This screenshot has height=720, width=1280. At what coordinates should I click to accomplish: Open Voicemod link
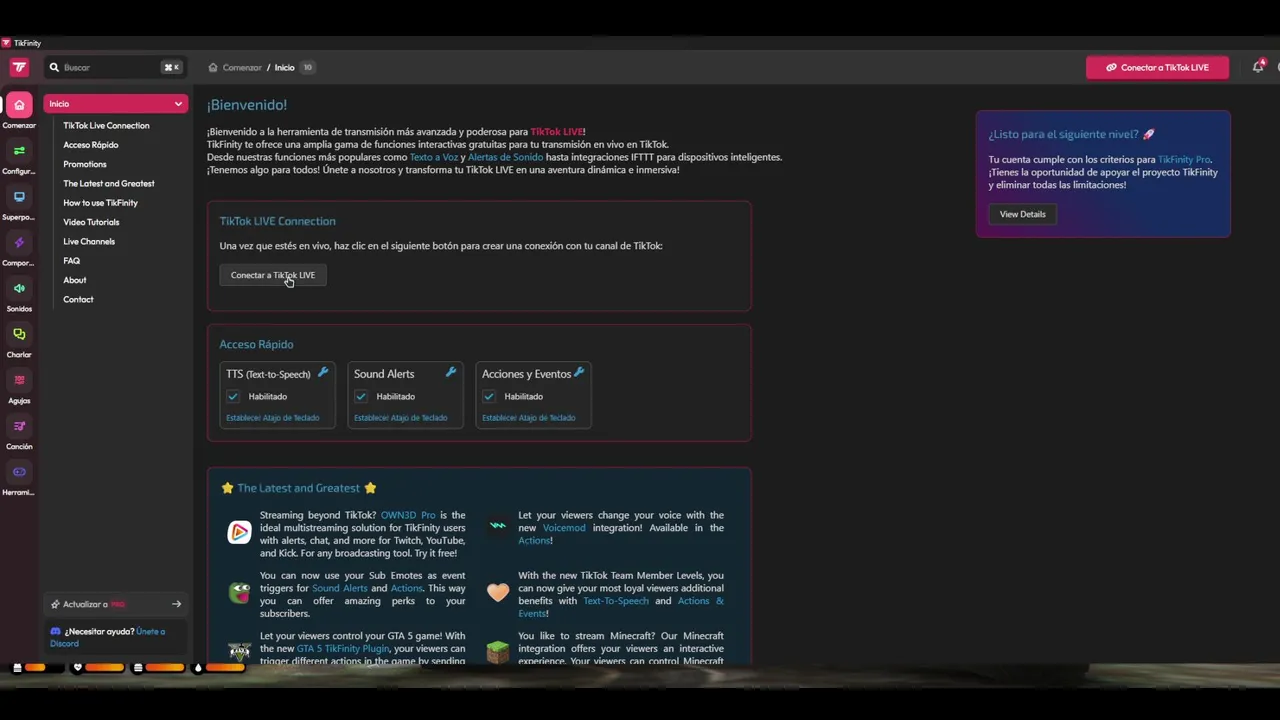[x=564, y=528]
